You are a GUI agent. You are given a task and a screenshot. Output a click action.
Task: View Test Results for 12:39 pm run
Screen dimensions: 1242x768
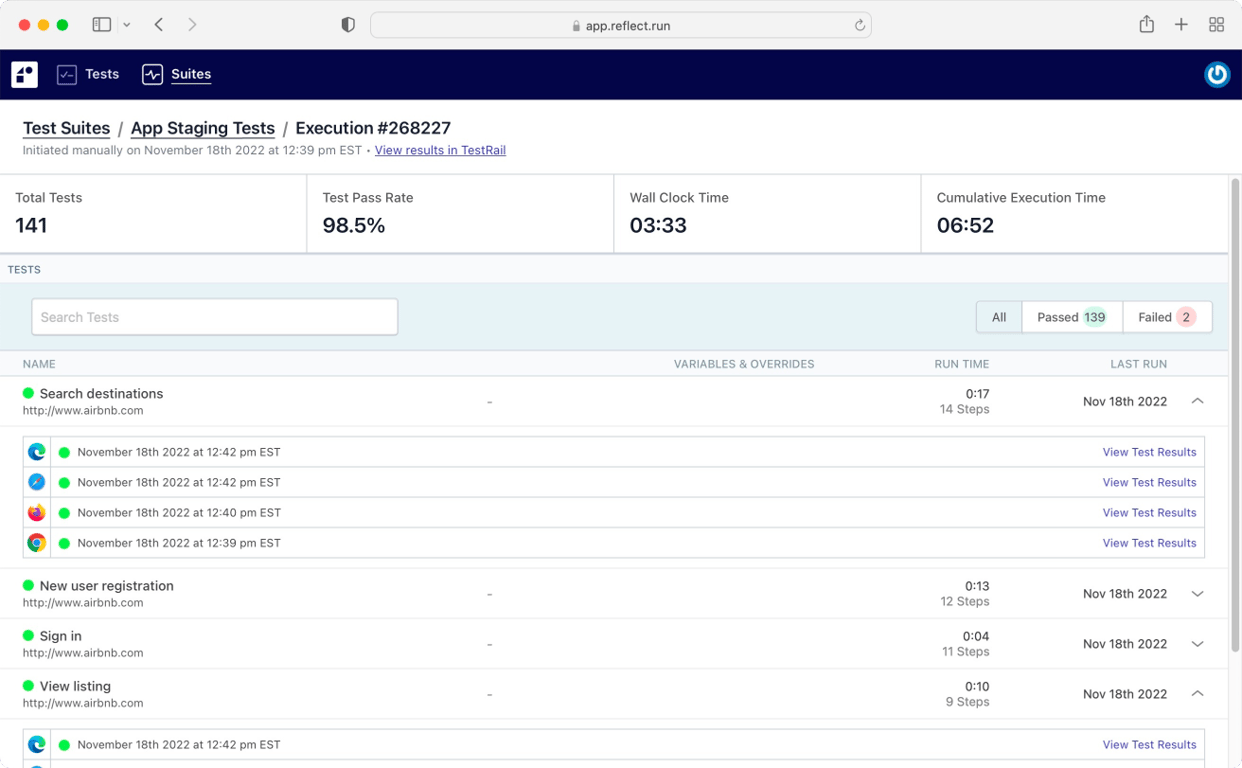tap(1149, 543)
